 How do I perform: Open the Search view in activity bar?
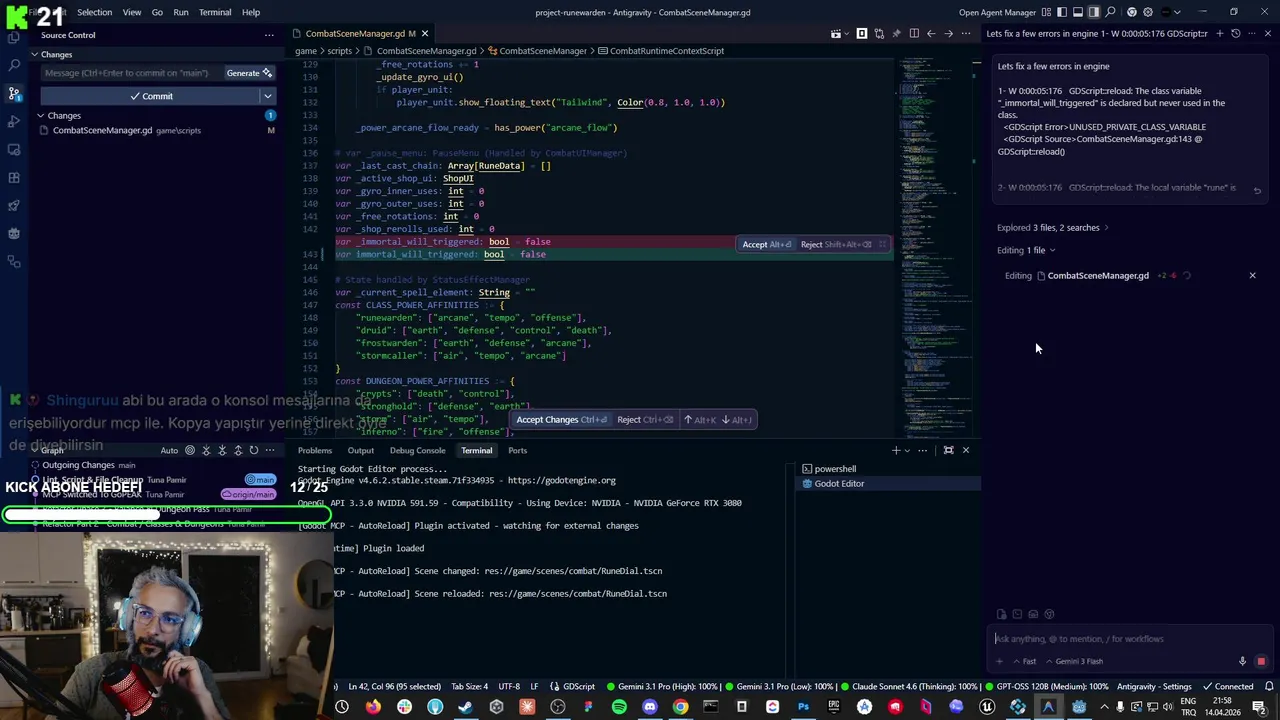[14, 65]
